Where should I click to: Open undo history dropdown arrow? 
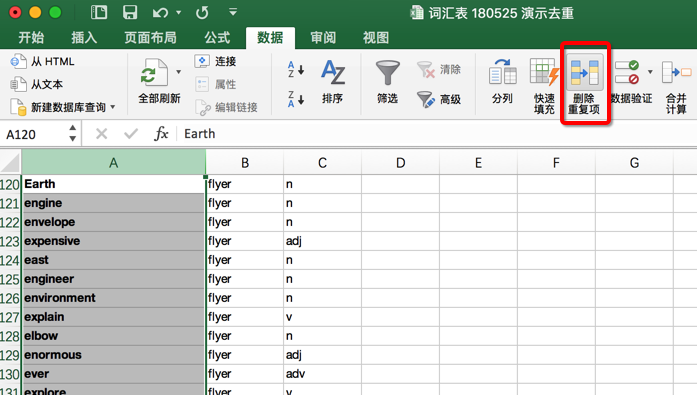[179, 13]
